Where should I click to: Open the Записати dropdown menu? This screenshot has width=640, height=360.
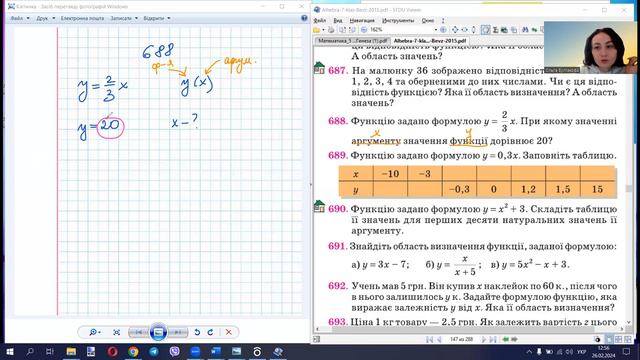(x=124, y=18)
